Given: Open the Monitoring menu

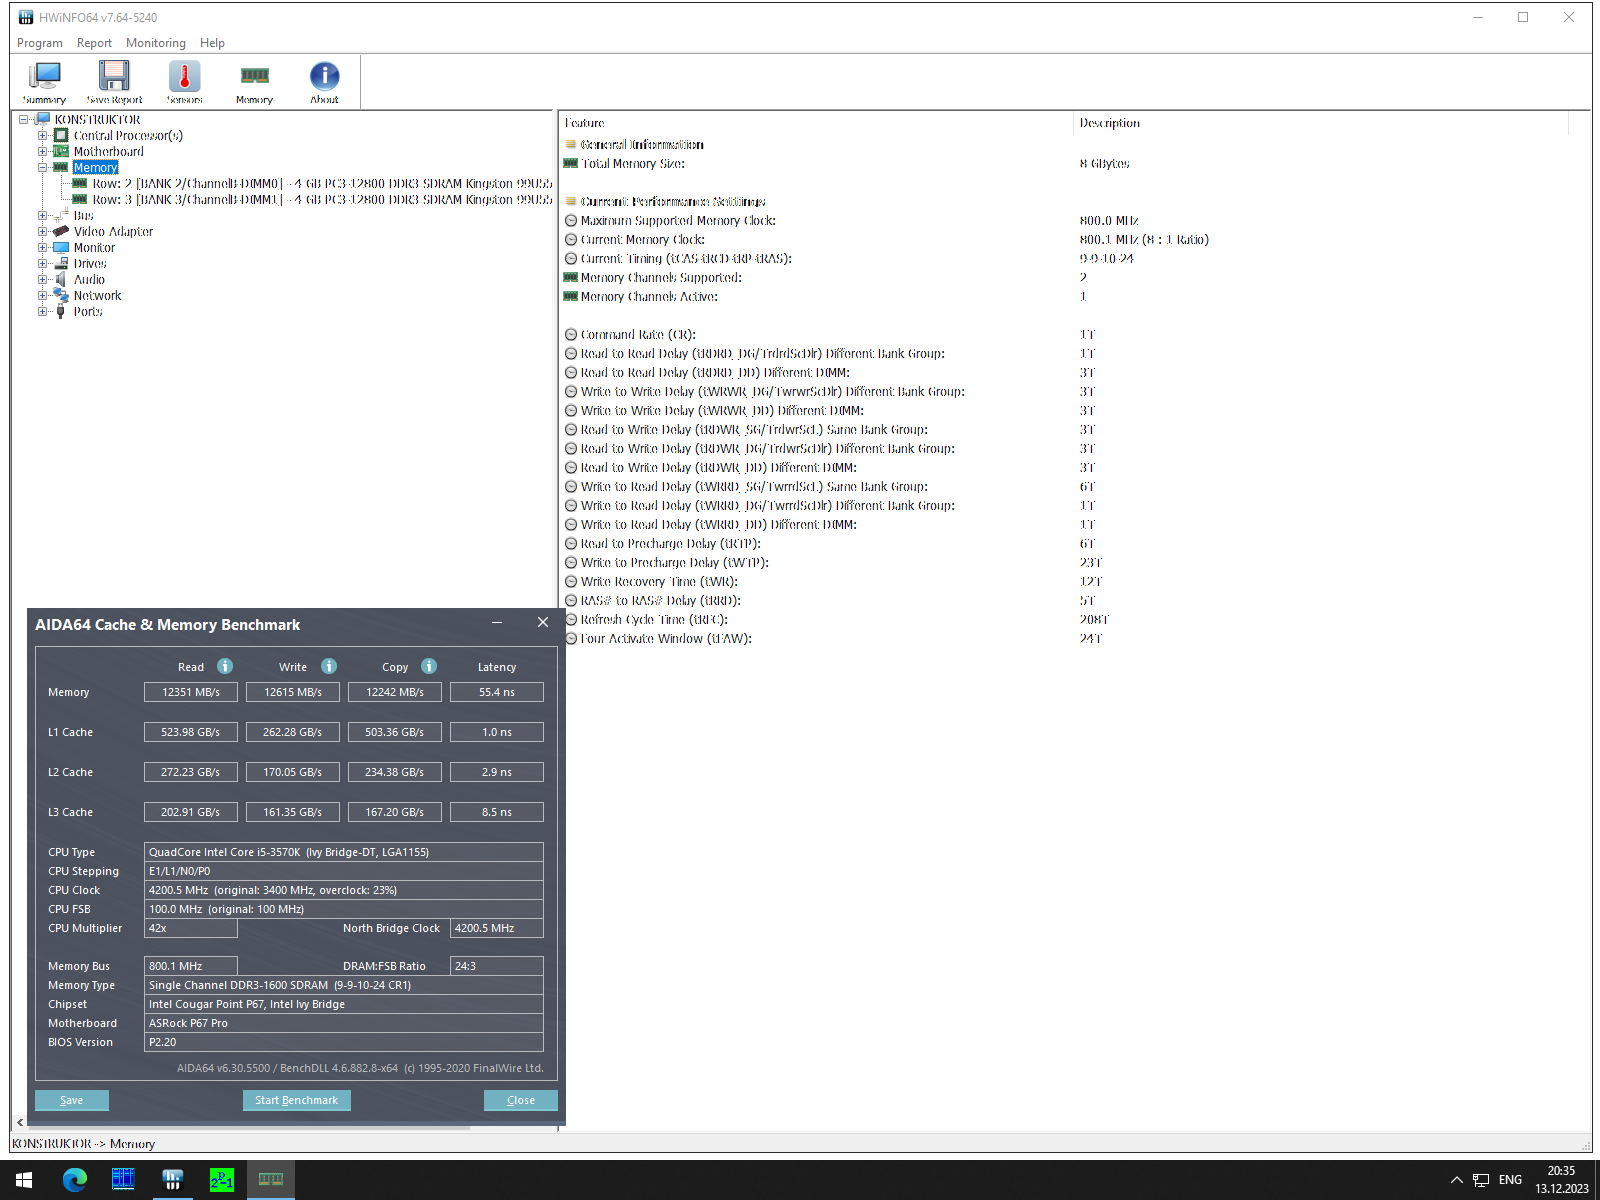Looking at the screenshot, I should click(x=156, y=43).
